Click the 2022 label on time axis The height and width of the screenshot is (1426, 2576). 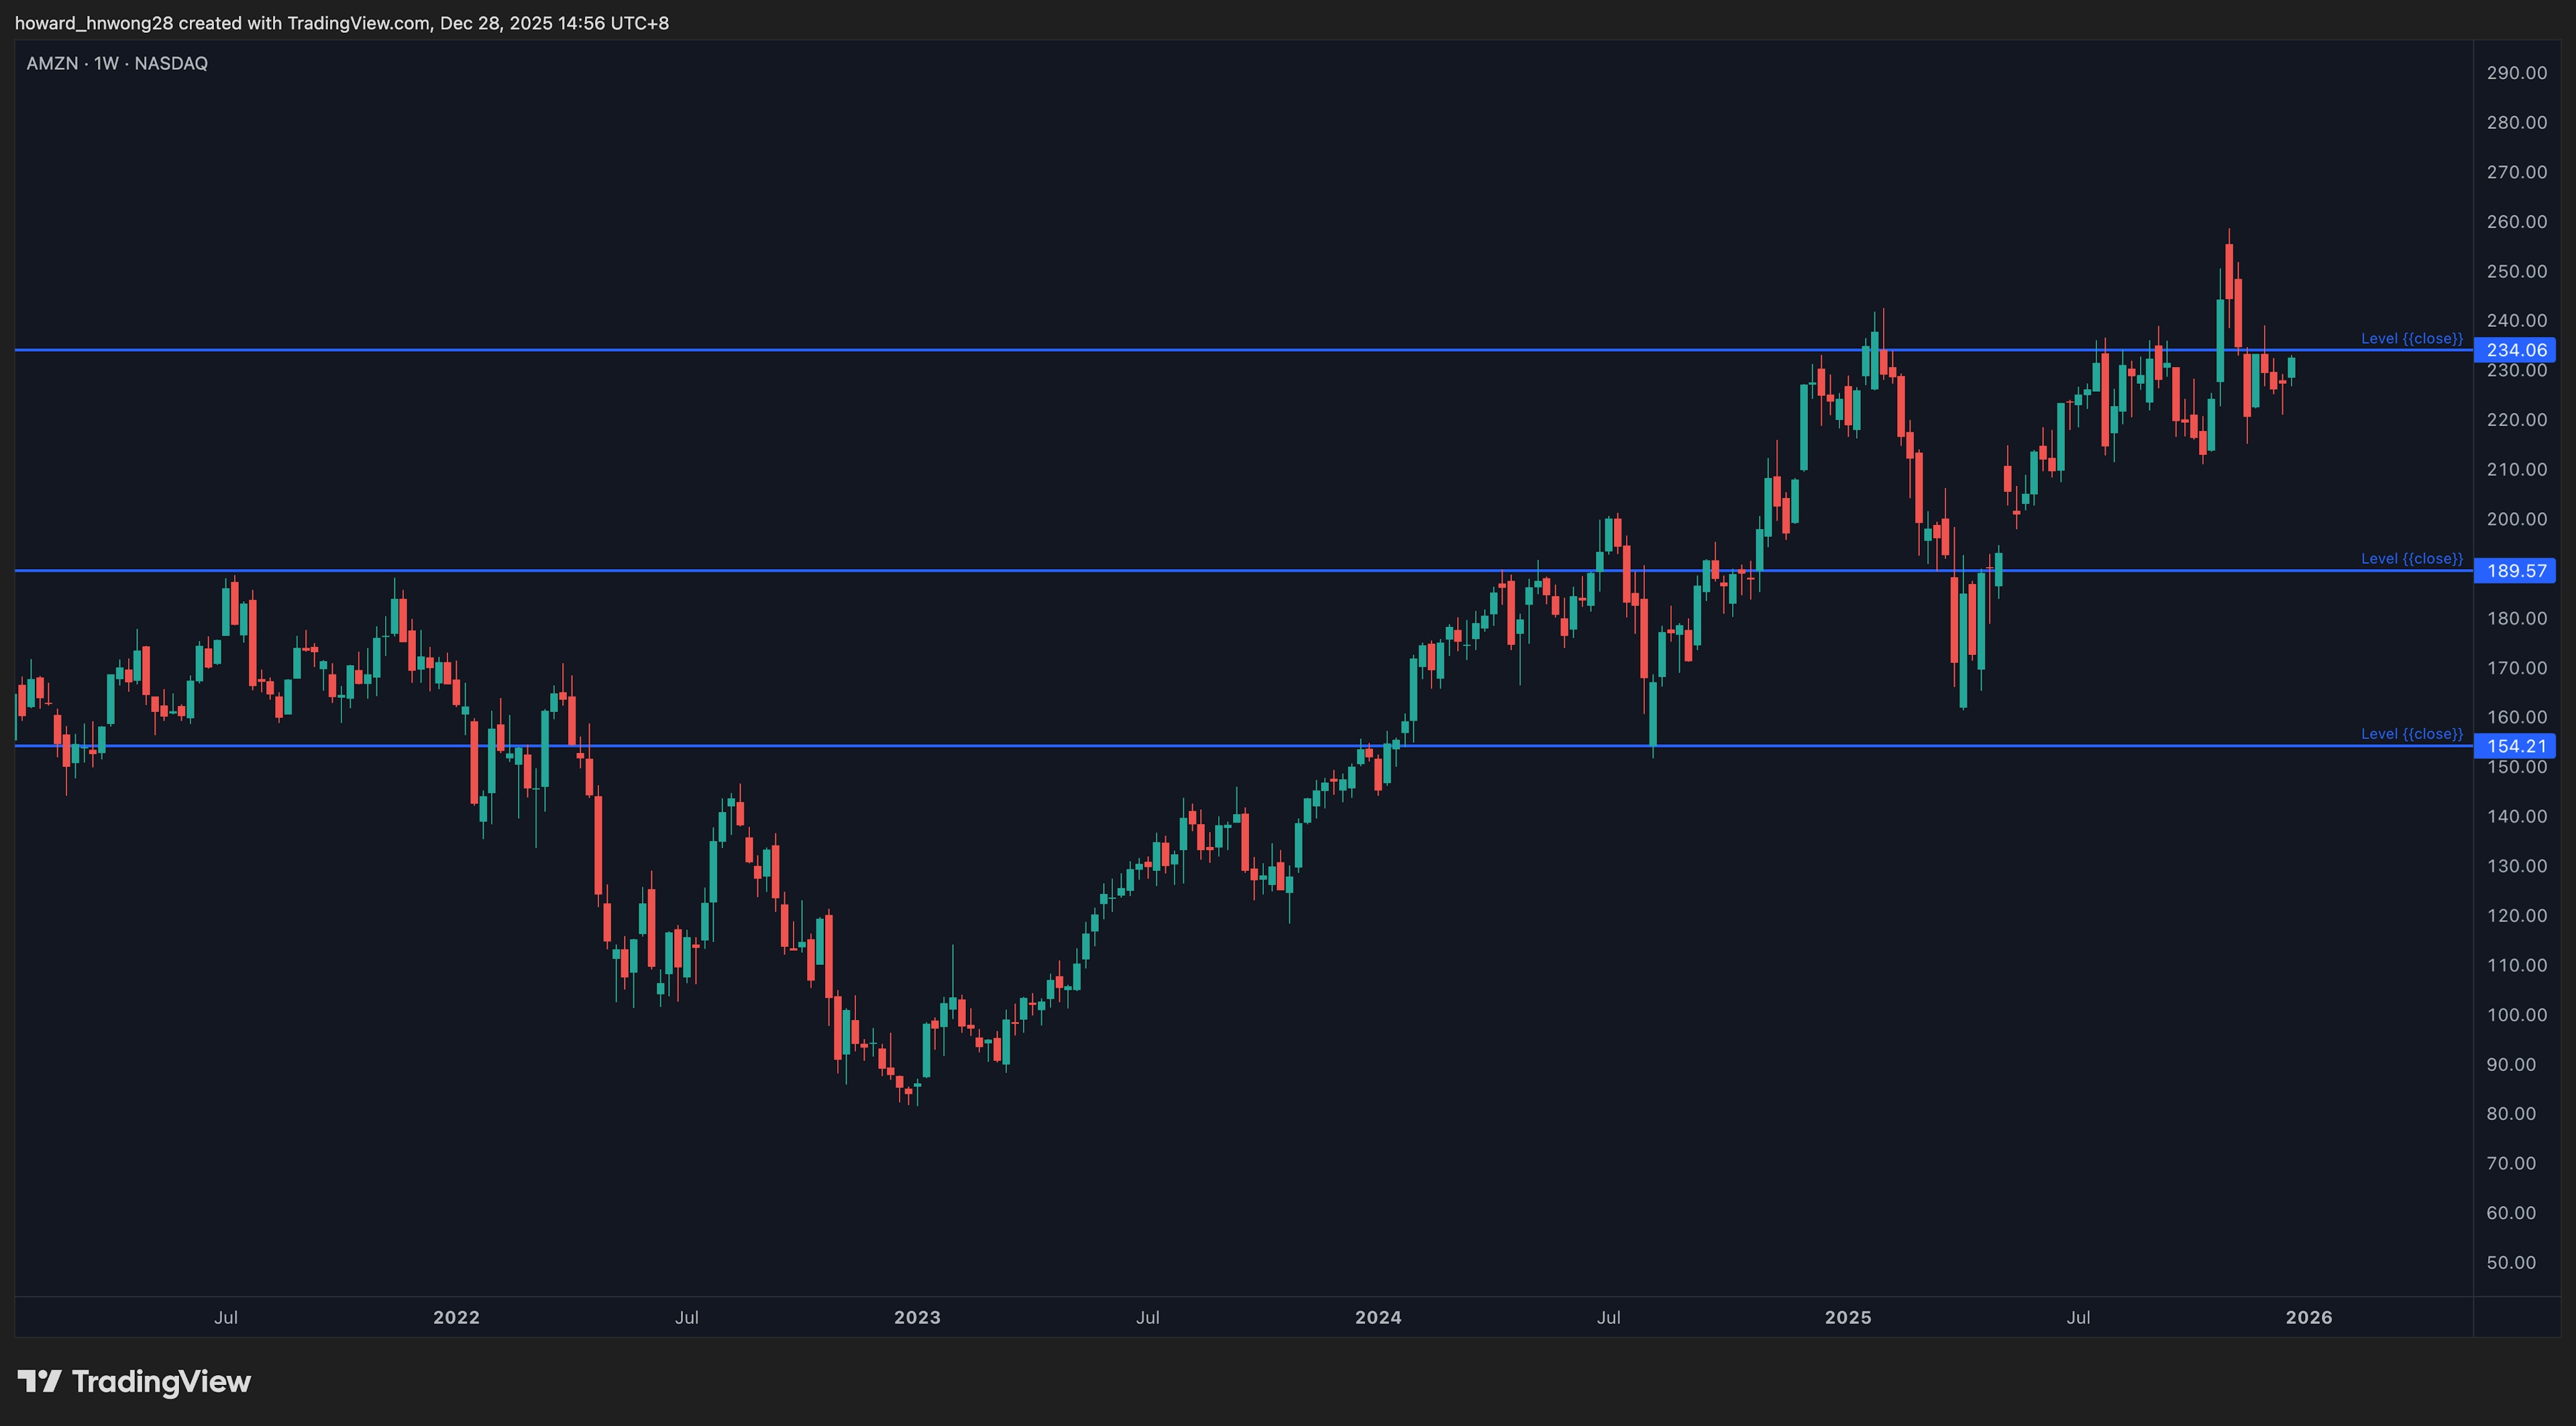click(x=456, y=1317)
